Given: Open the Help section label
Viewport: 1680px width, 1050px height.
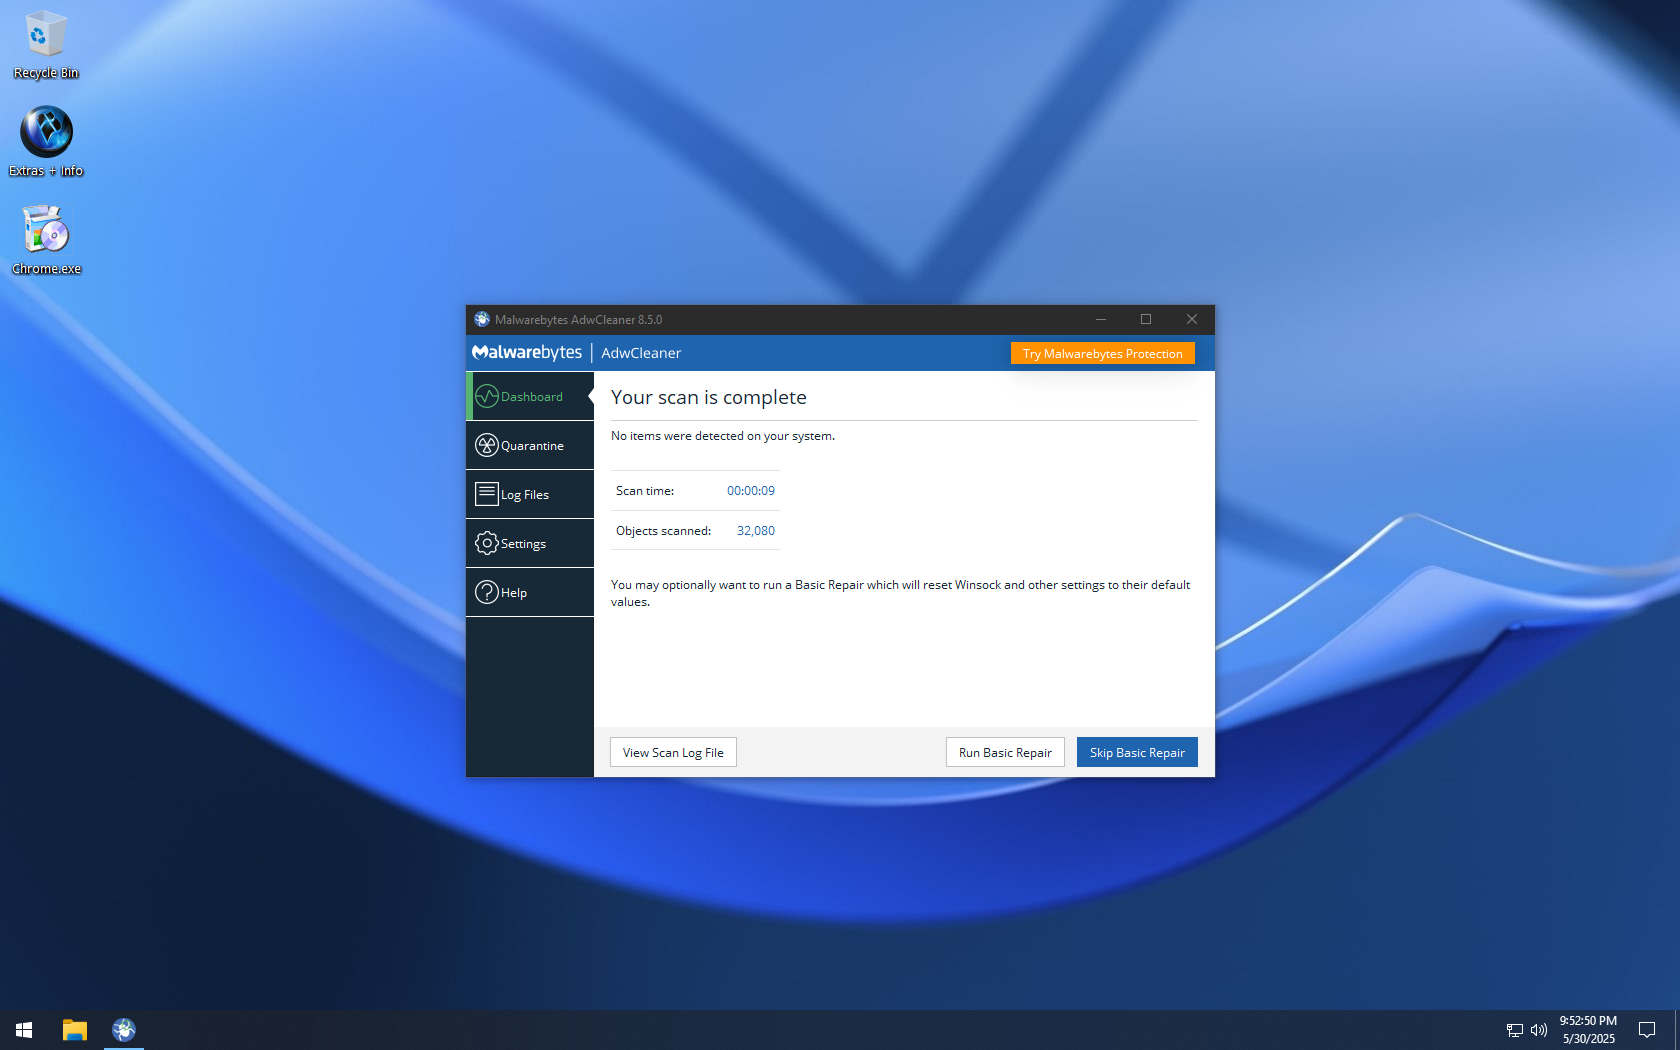Looking at the screenshot, I should (x=514, y=593).
